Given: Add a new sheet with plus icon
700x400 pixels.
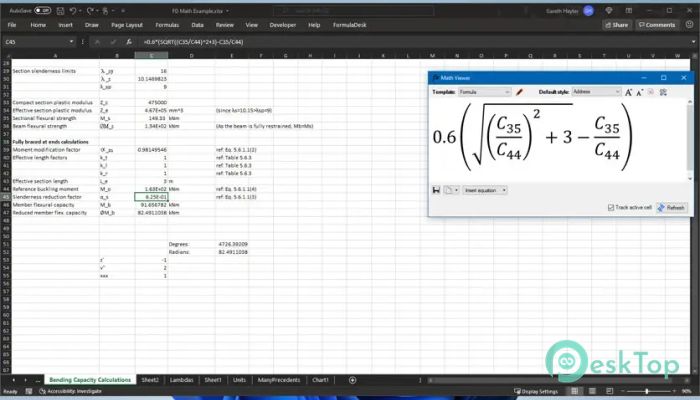Looking at the screenshot, I should [352, 380].
